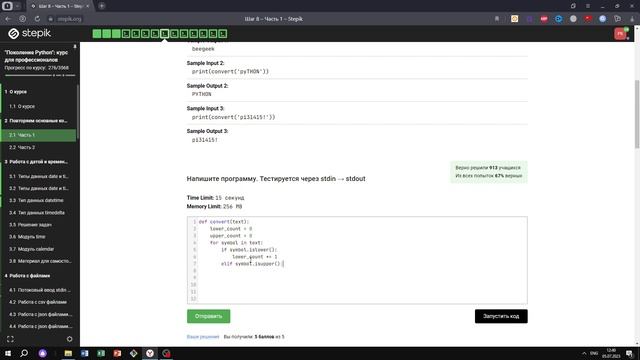Open Windows Start menu
640x360 pixels.
[8, 353]
